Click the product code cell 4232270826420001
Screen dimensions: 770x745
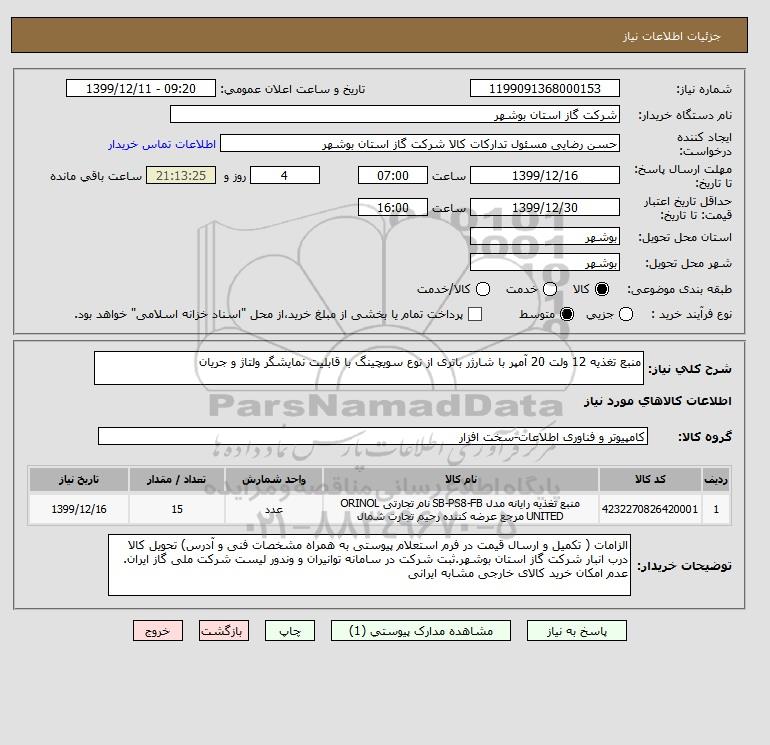650,509
